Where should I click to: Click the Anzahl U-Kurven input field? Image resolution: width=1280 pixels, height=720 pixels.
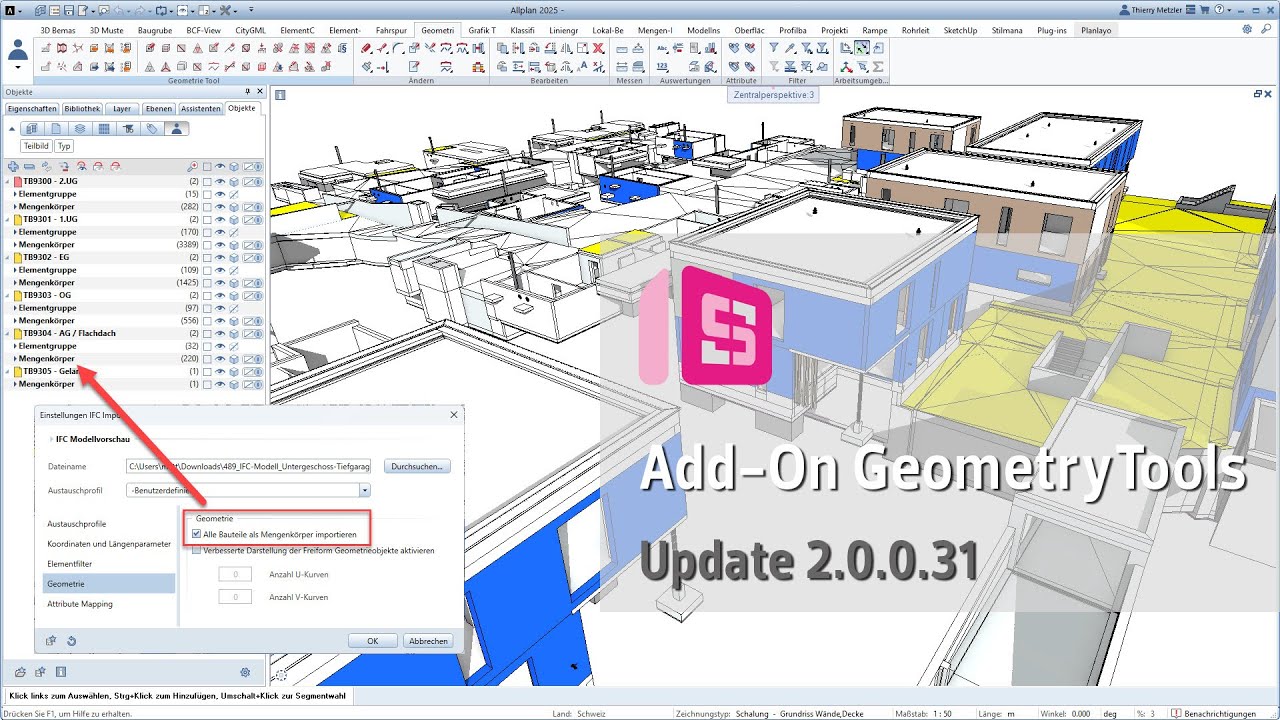(x=235, y=574)
